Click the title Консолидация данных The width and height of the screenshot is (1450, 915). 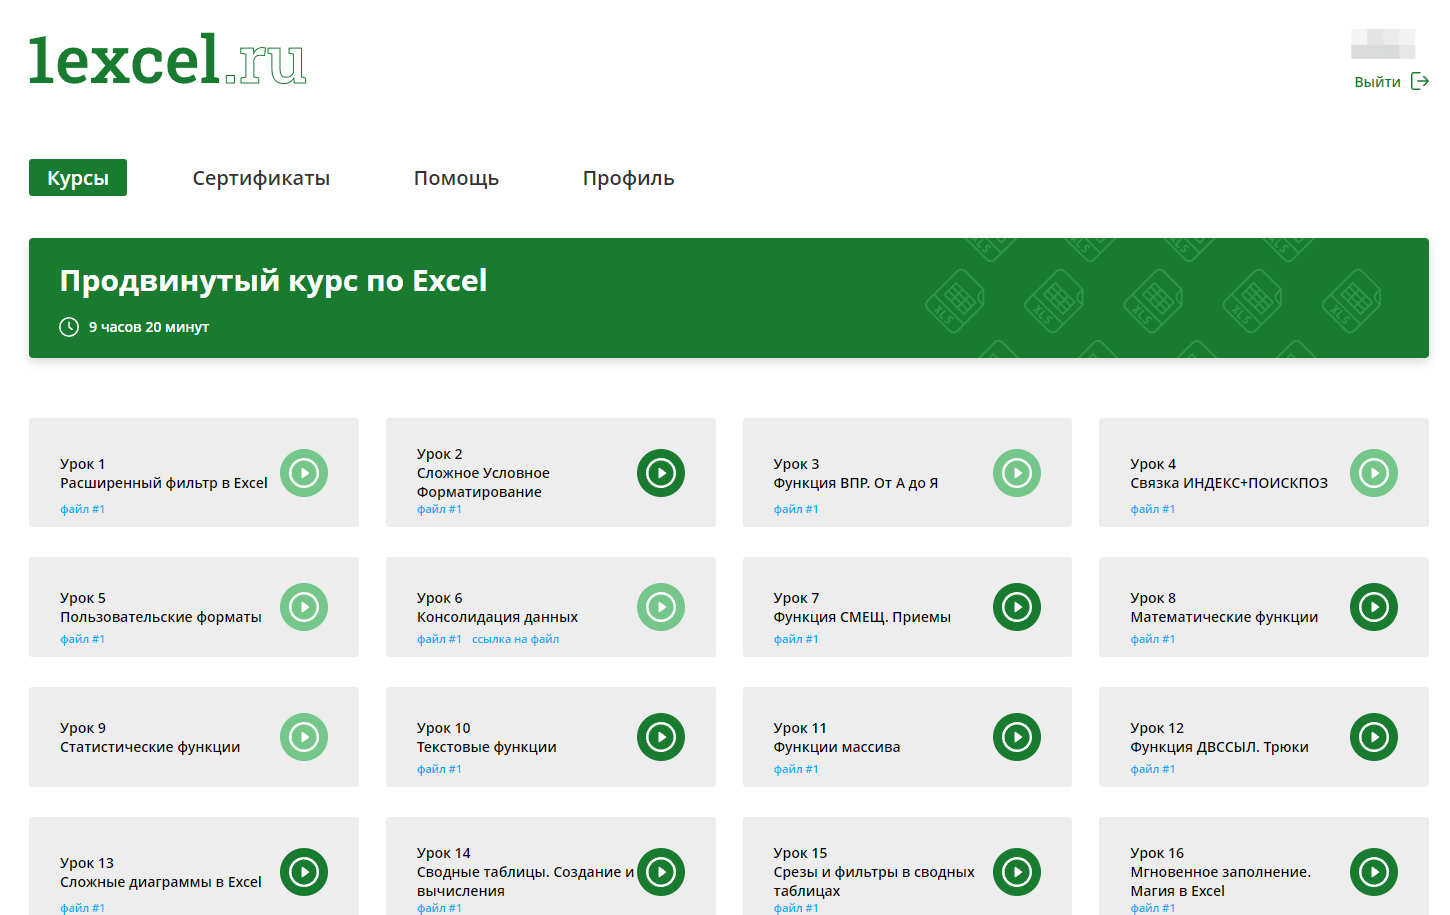click(x=497, y=617)
